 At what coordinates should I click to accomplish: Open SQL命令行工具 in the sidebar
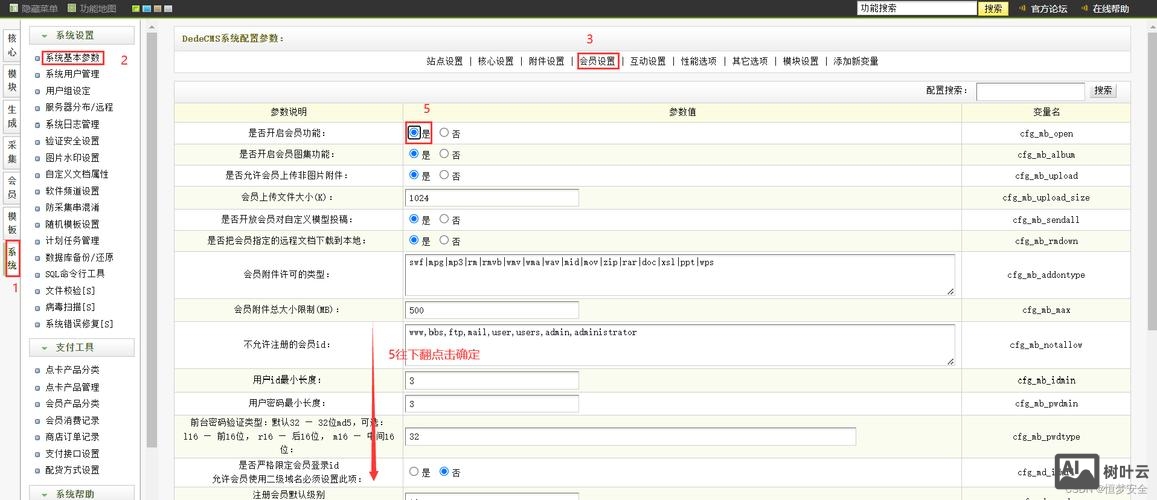[x=75, y=274]
